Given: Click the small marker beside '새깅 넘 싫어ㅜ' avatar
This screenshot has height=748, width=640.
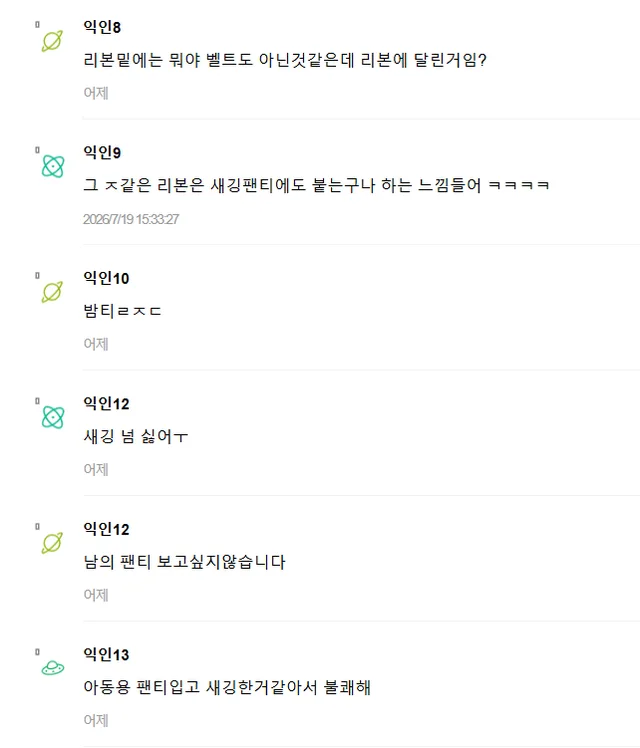Looking at the screenshot, I should tap(37, 401).
